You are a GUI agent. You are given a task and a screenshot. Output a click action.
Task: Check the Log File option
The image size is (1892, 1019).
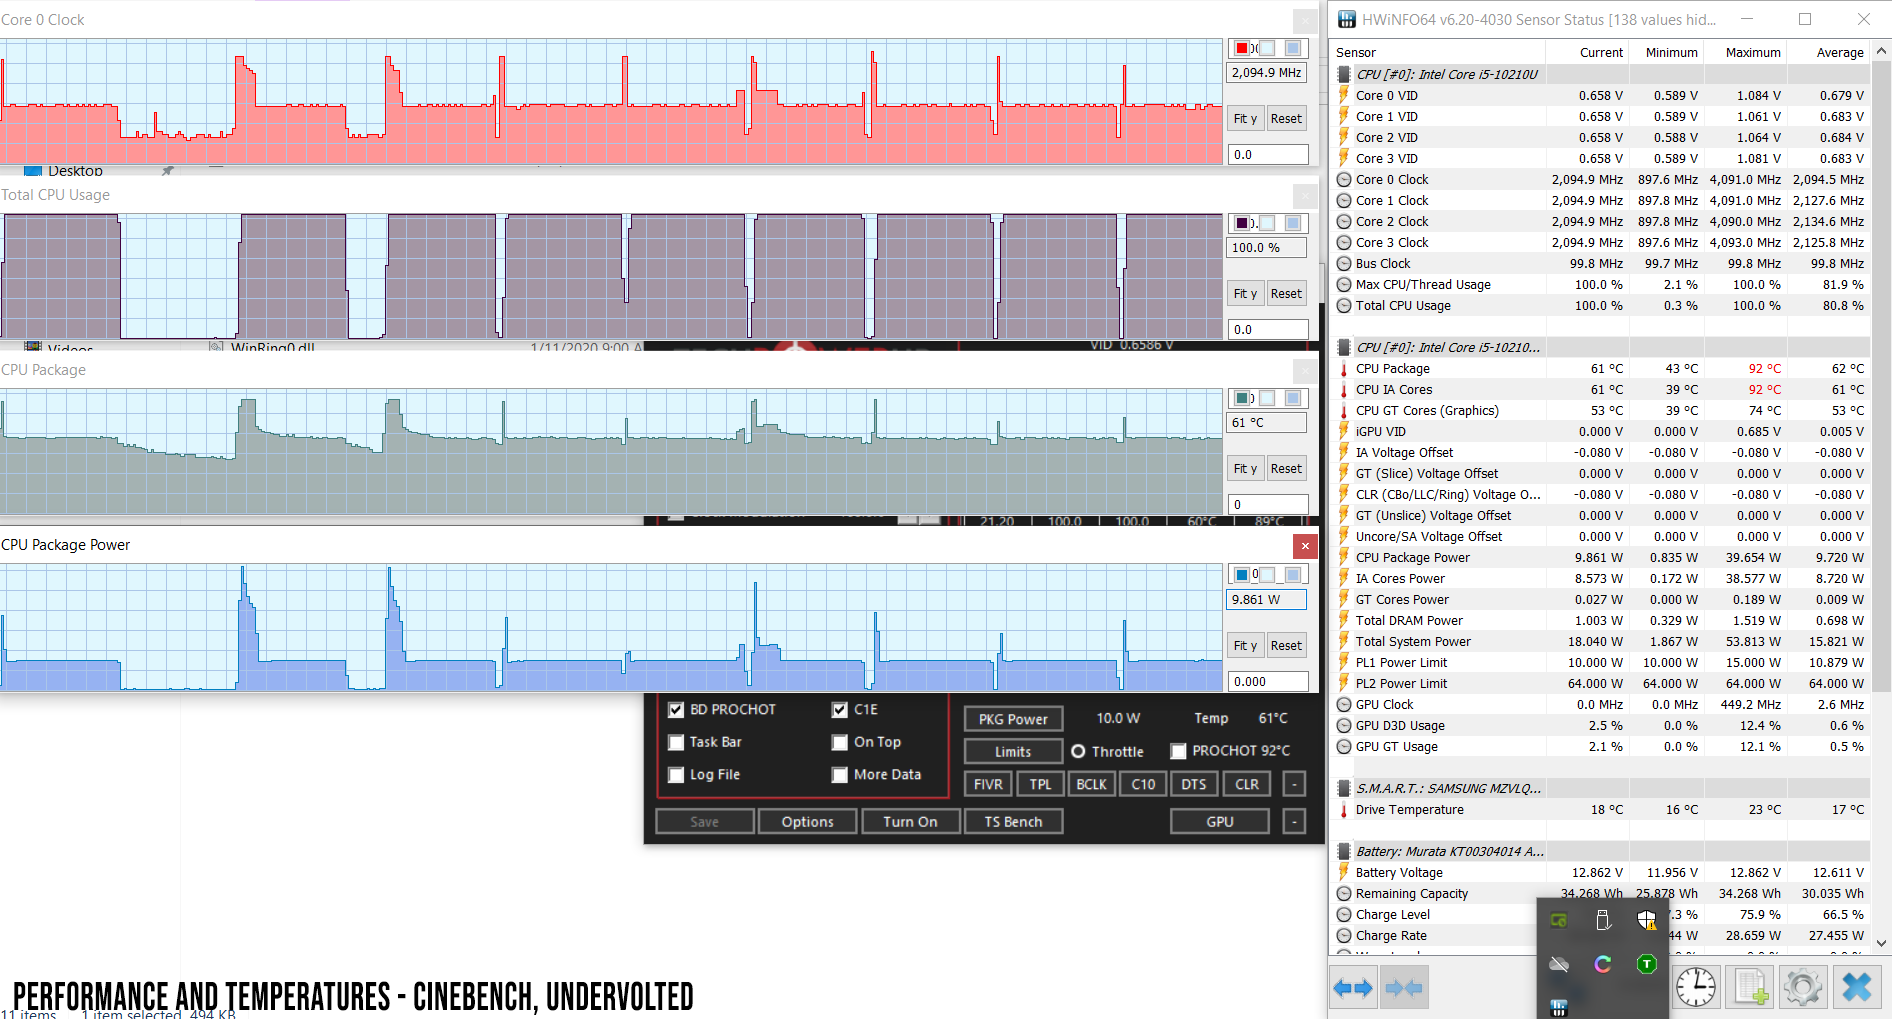point(676,775)
